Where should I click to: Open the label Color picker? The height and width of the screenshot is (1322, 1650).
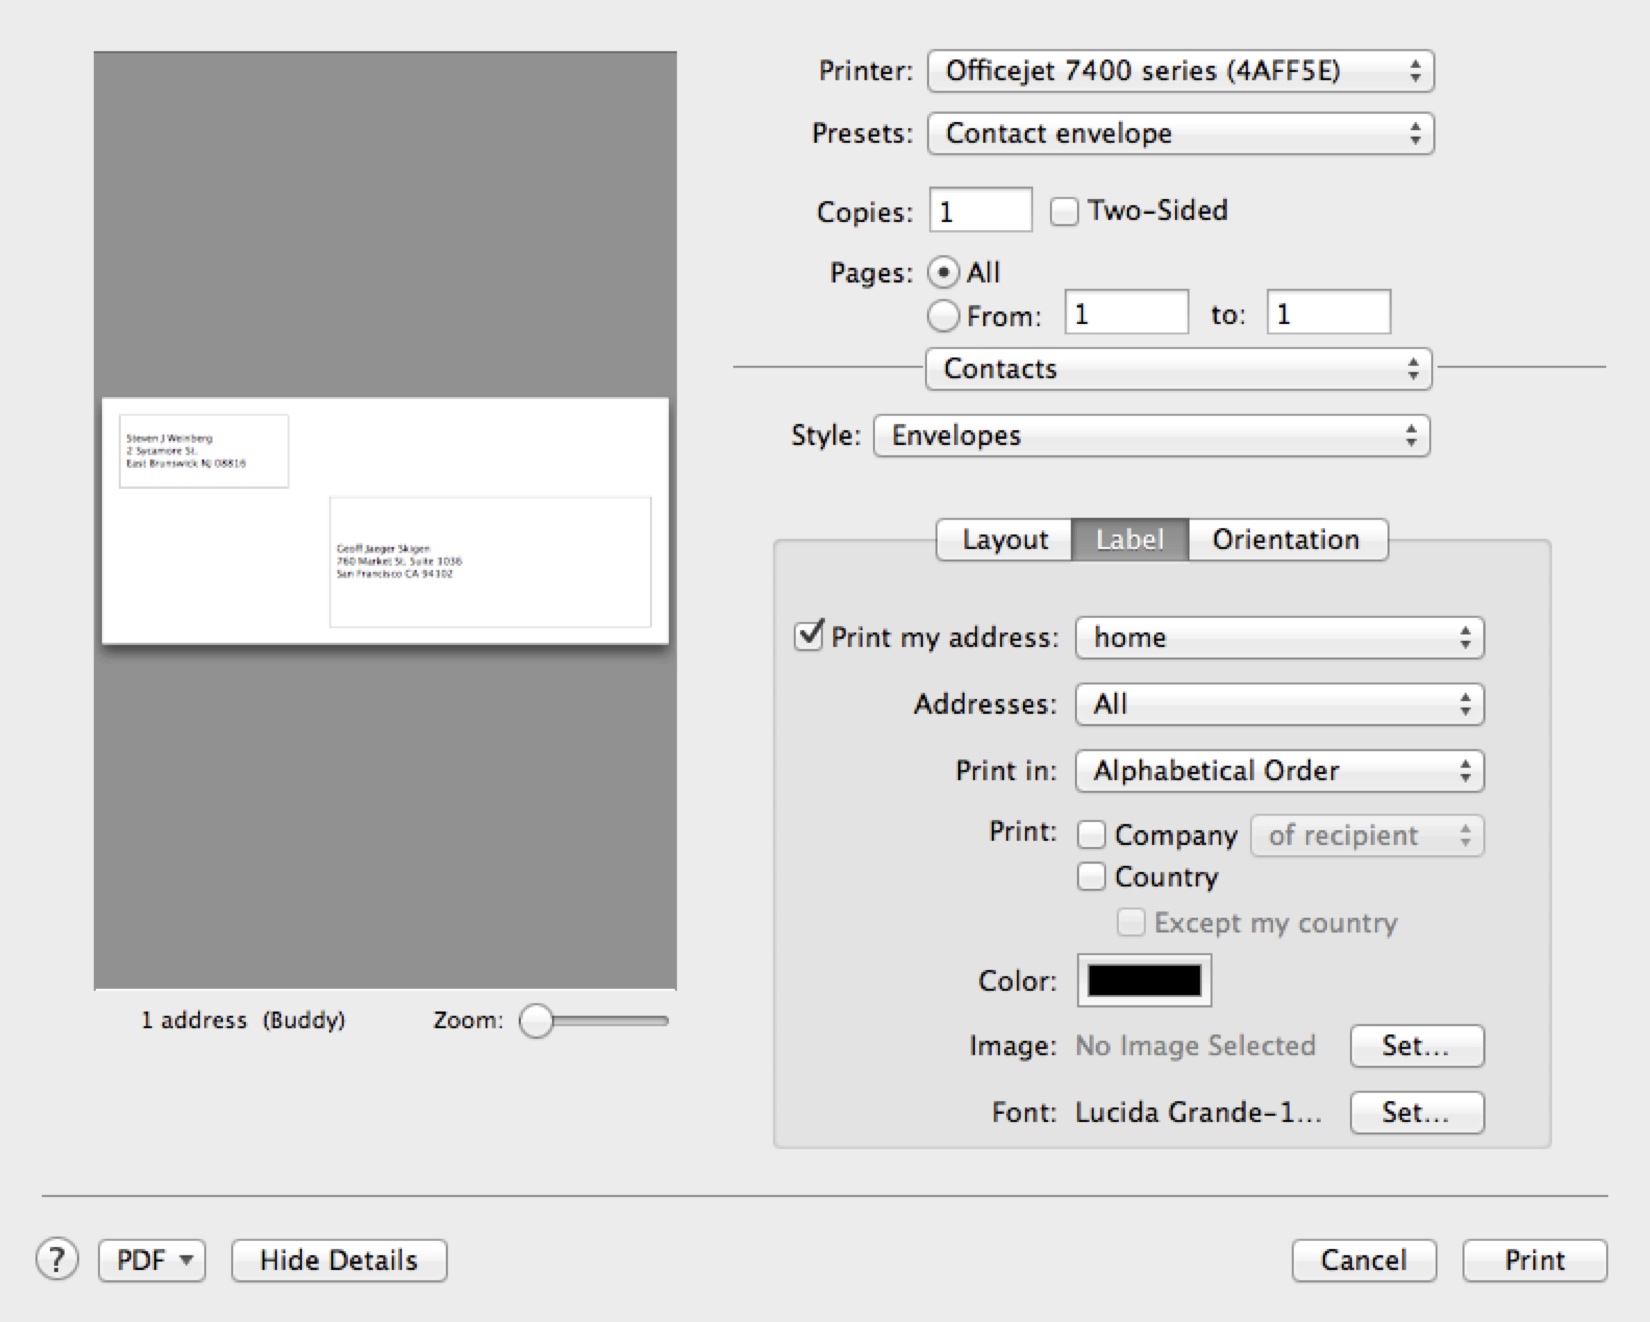[x=1142, y=981]
